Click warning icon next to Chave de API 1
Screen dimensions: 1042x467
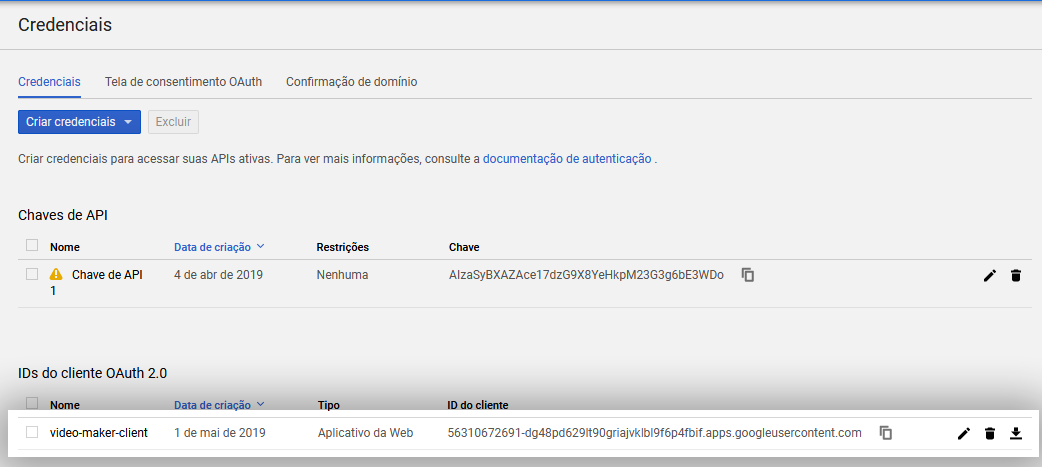(x=56, y=274)
